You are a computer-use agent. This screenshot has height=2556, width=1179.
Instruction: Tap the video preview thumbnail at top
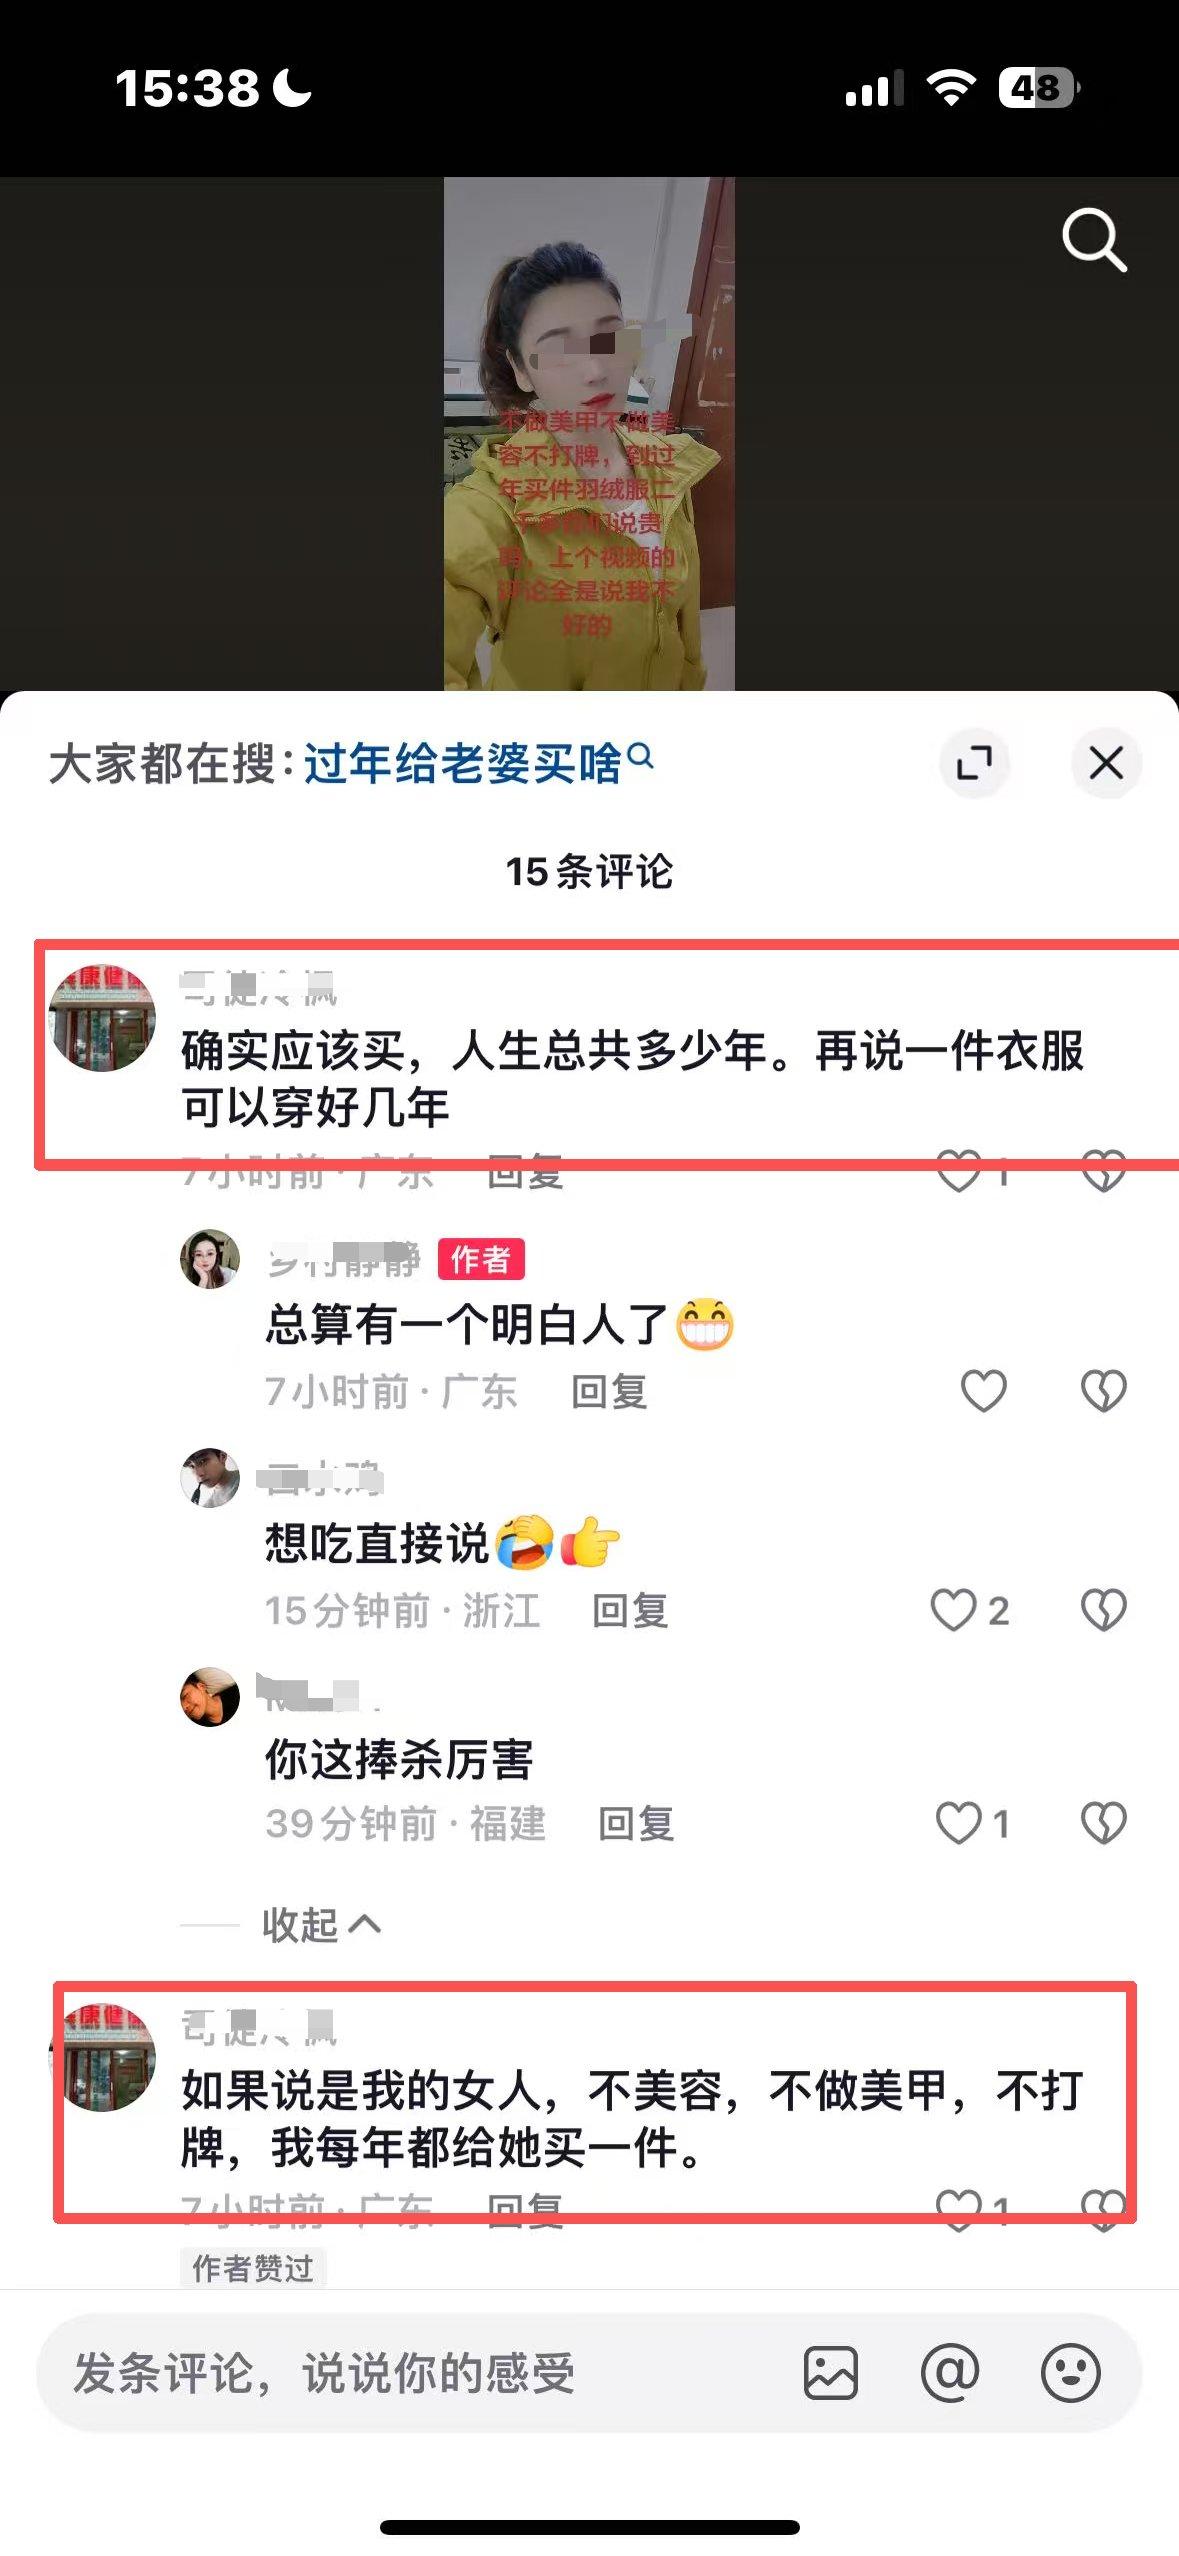pyautogui.click(x=589, y=434)
